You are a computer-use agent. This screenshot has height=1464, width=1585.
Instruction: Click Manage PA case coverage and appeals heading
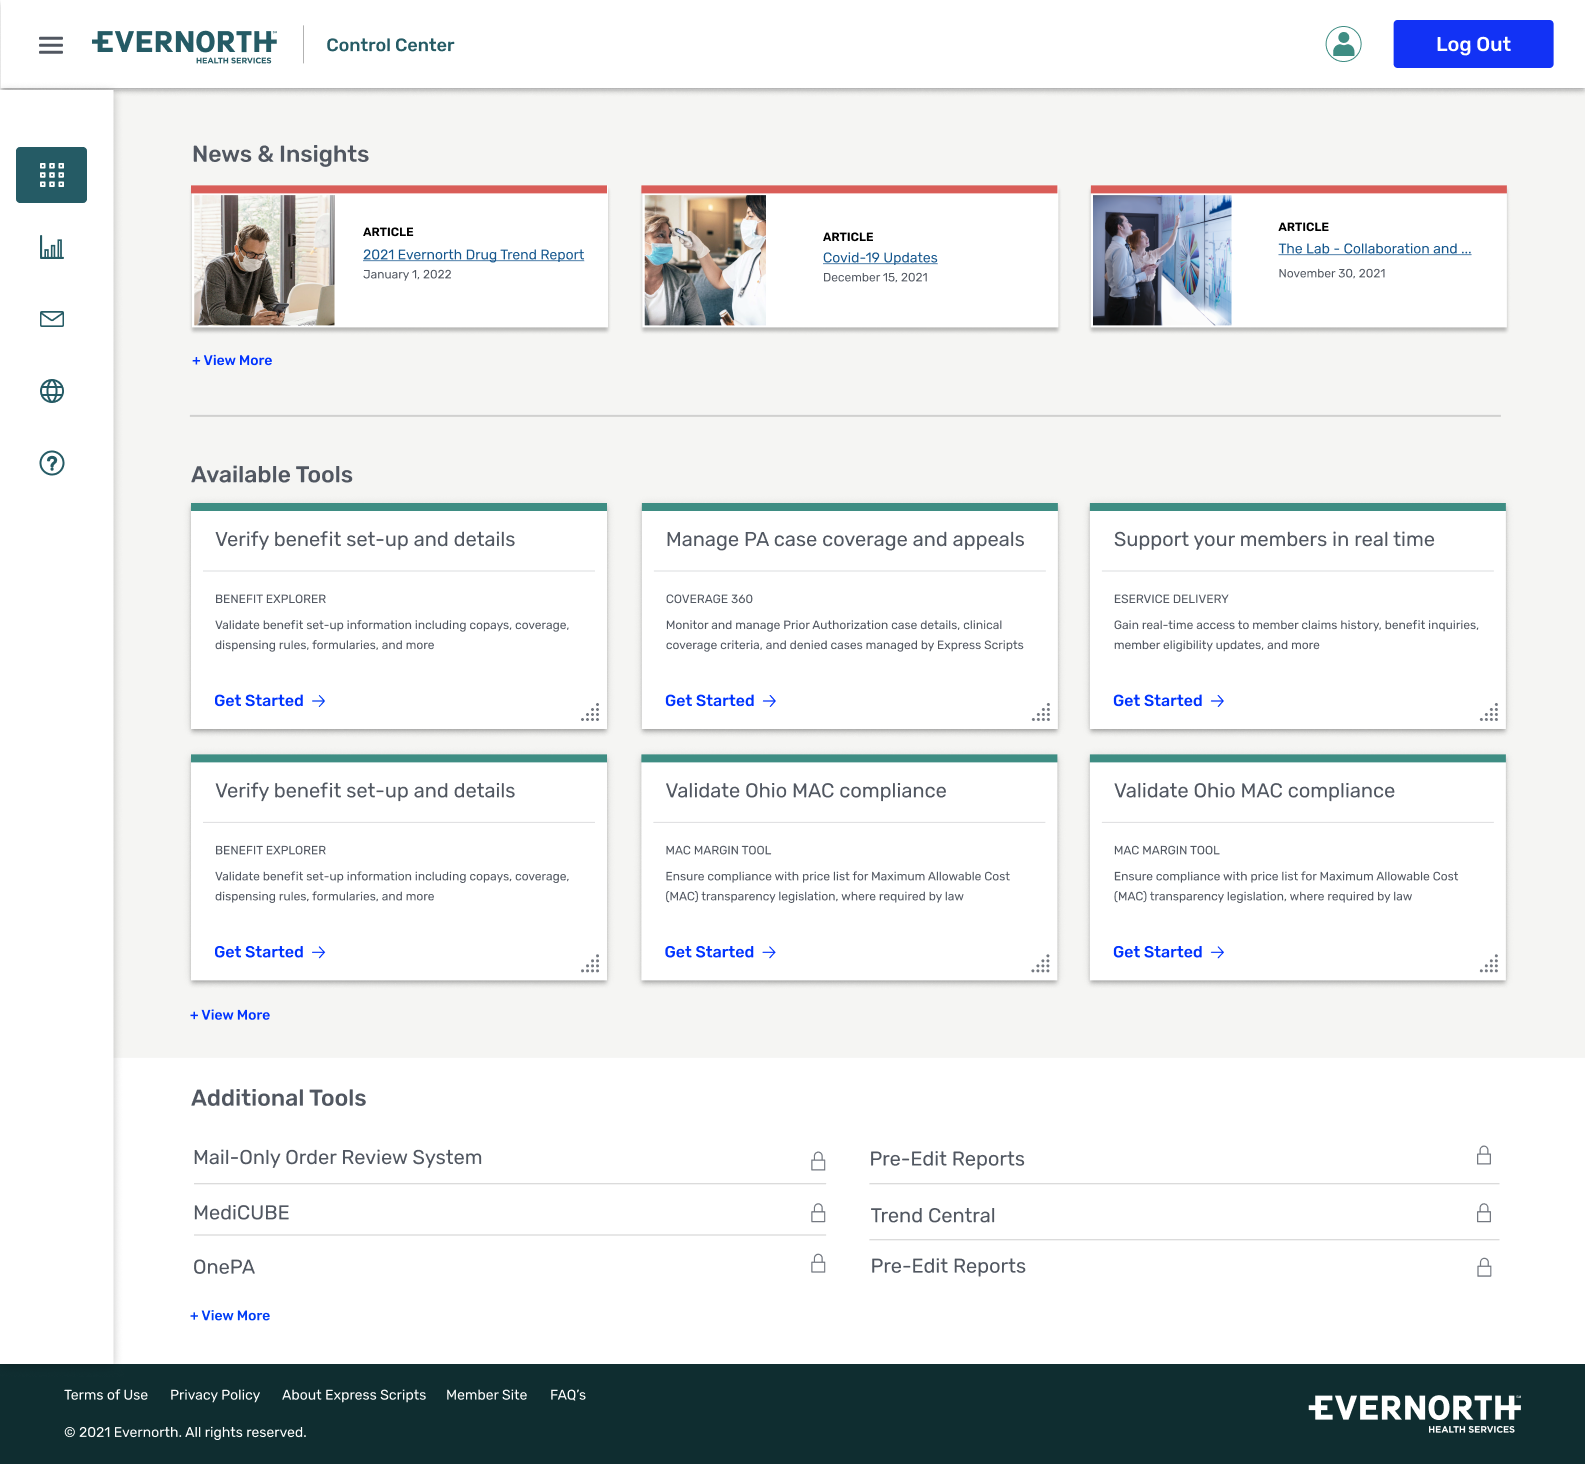click(x=845, y=540)
